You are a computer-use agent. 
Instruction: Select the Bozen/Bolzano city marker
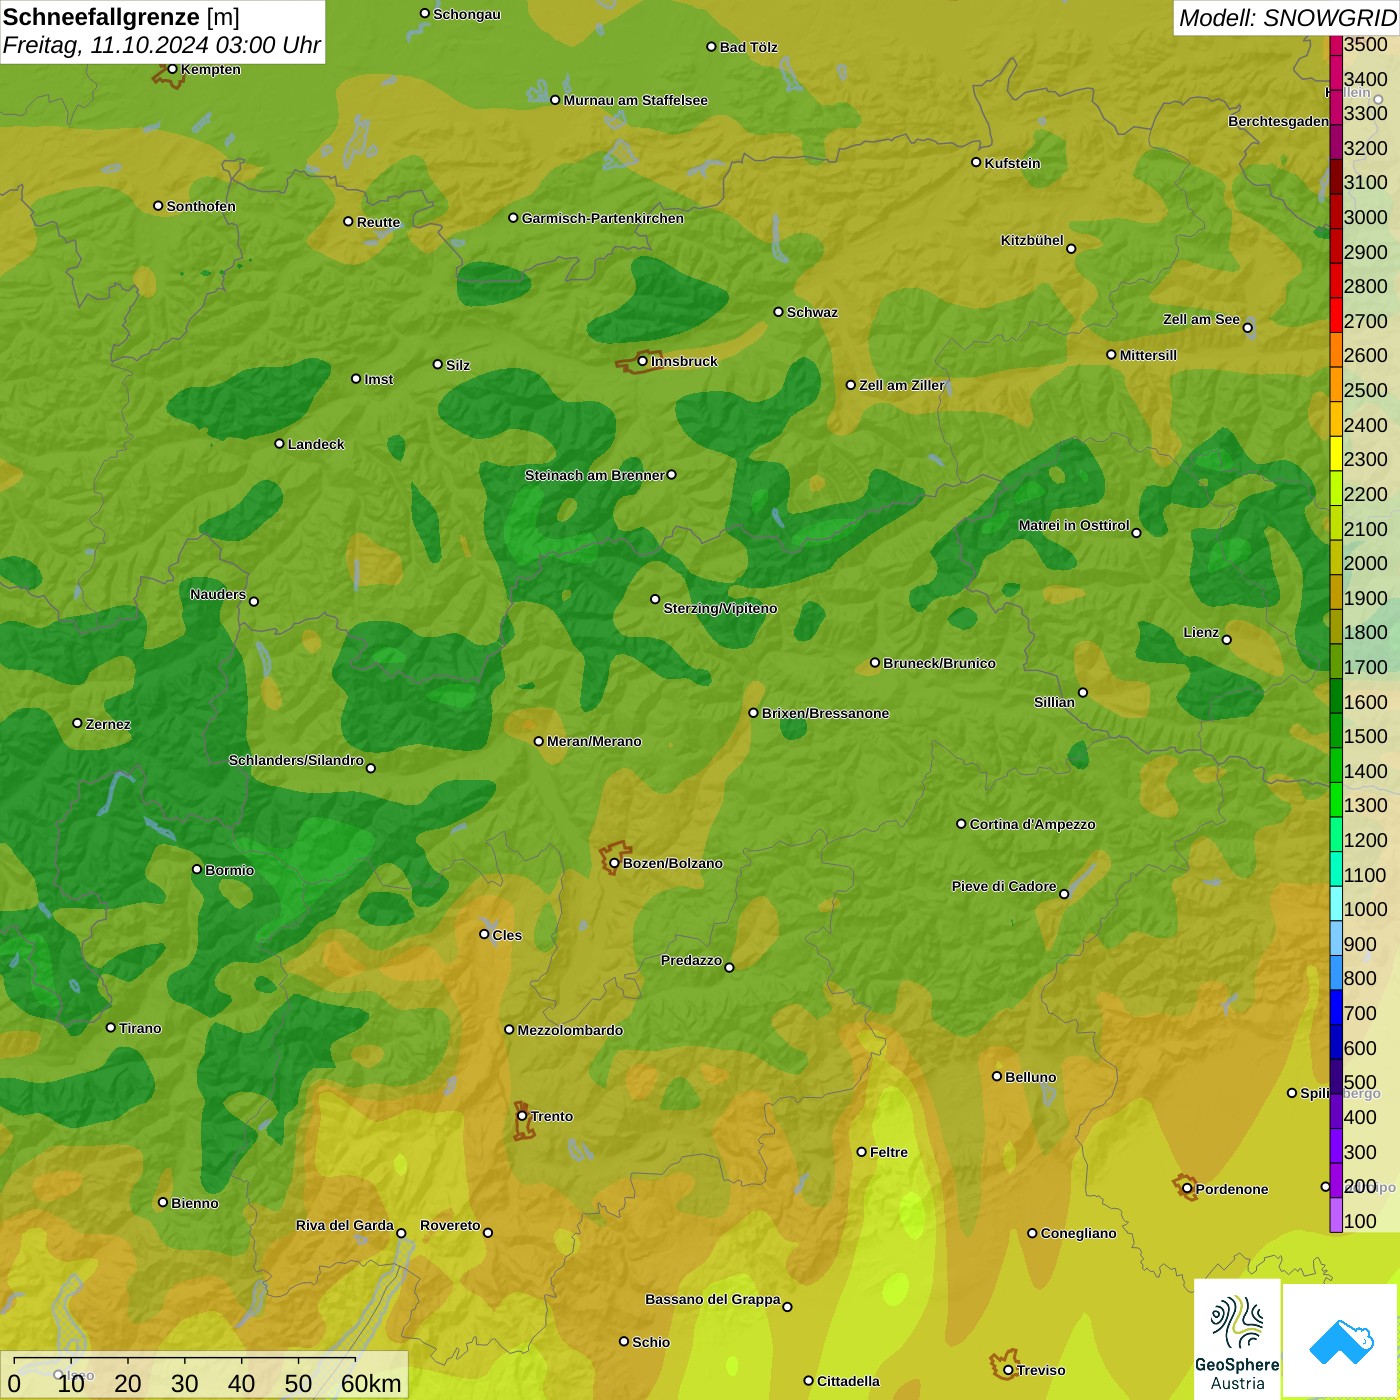(x=615, y=863)
